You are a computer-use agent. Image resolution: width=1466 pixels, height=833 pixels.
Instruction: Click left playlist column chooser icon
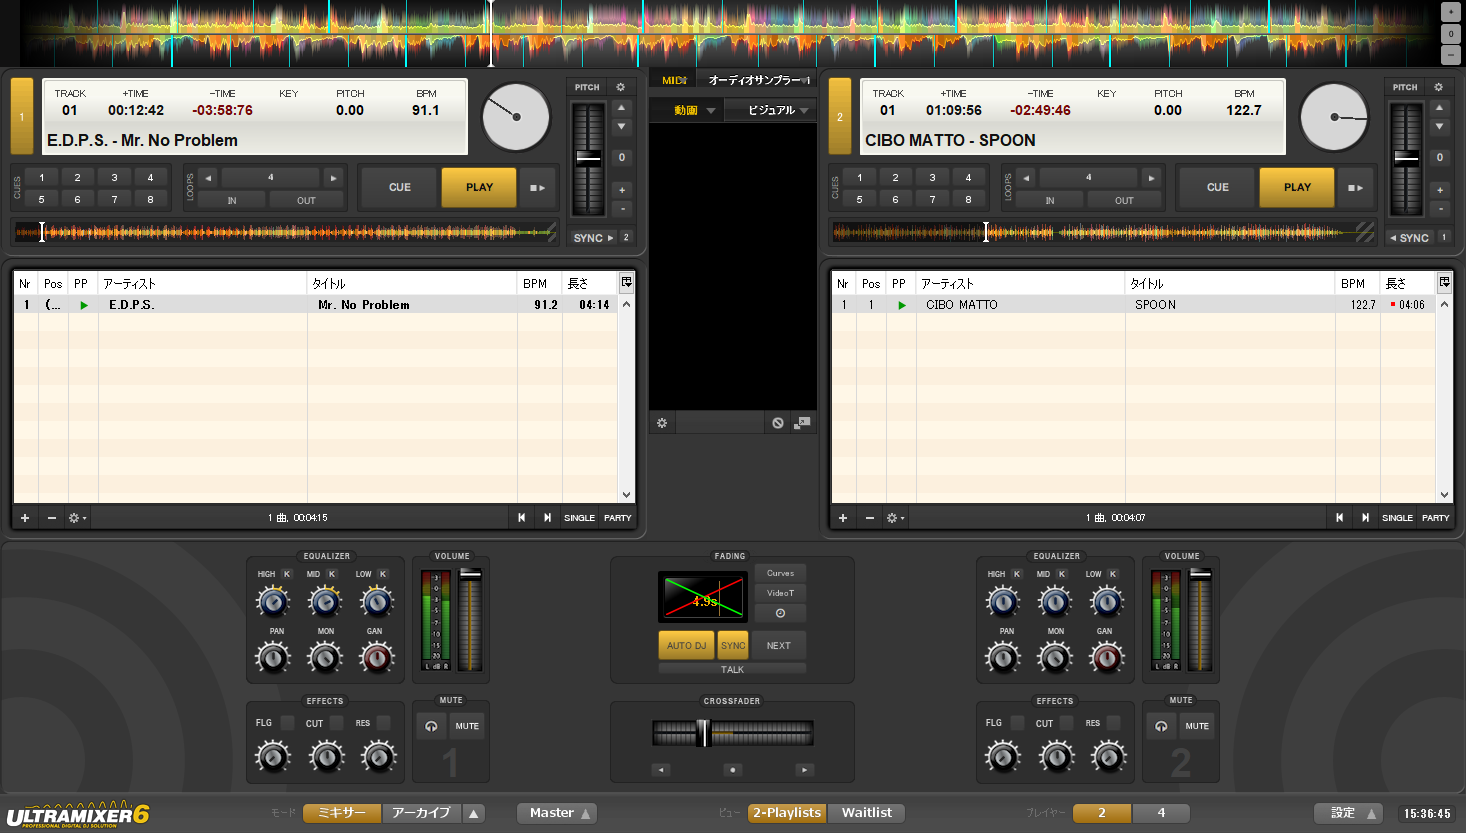pos(626,283)
